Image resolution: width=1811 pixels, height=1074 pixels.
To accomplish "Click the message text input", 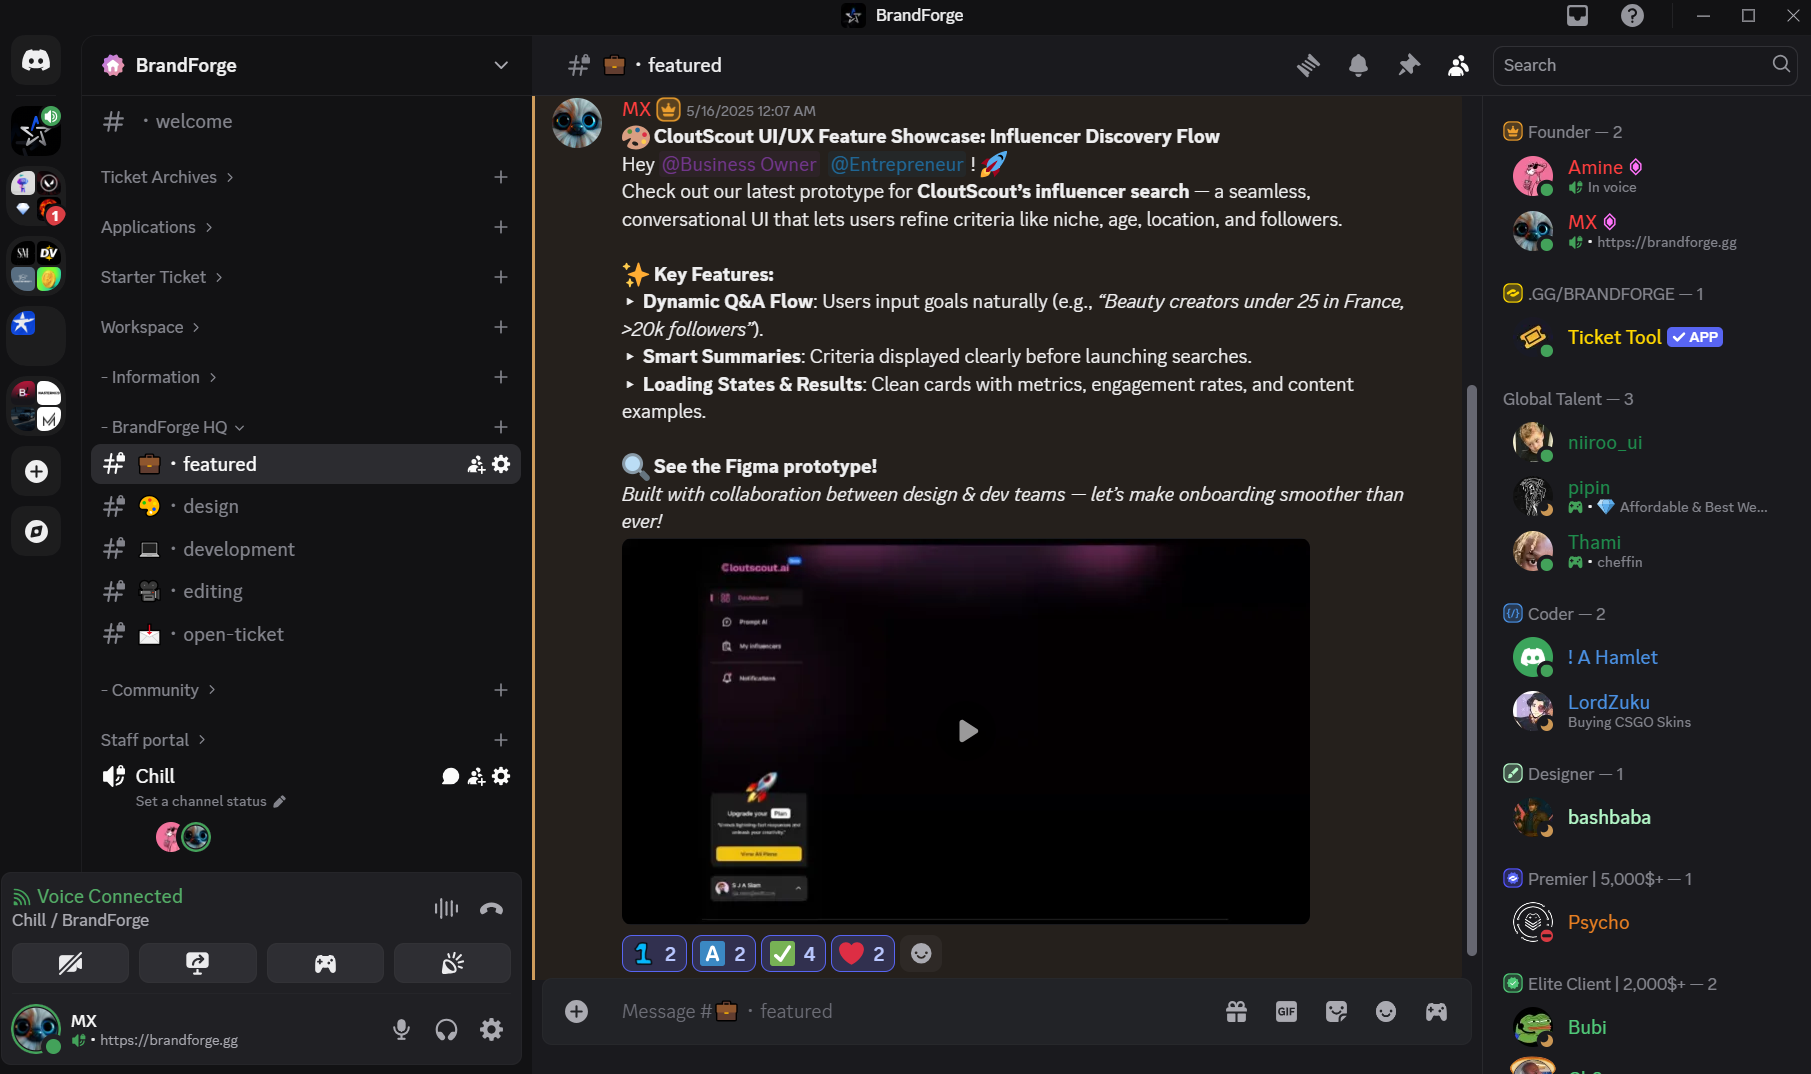I will pyautogui.click(x=910, y=1011).
